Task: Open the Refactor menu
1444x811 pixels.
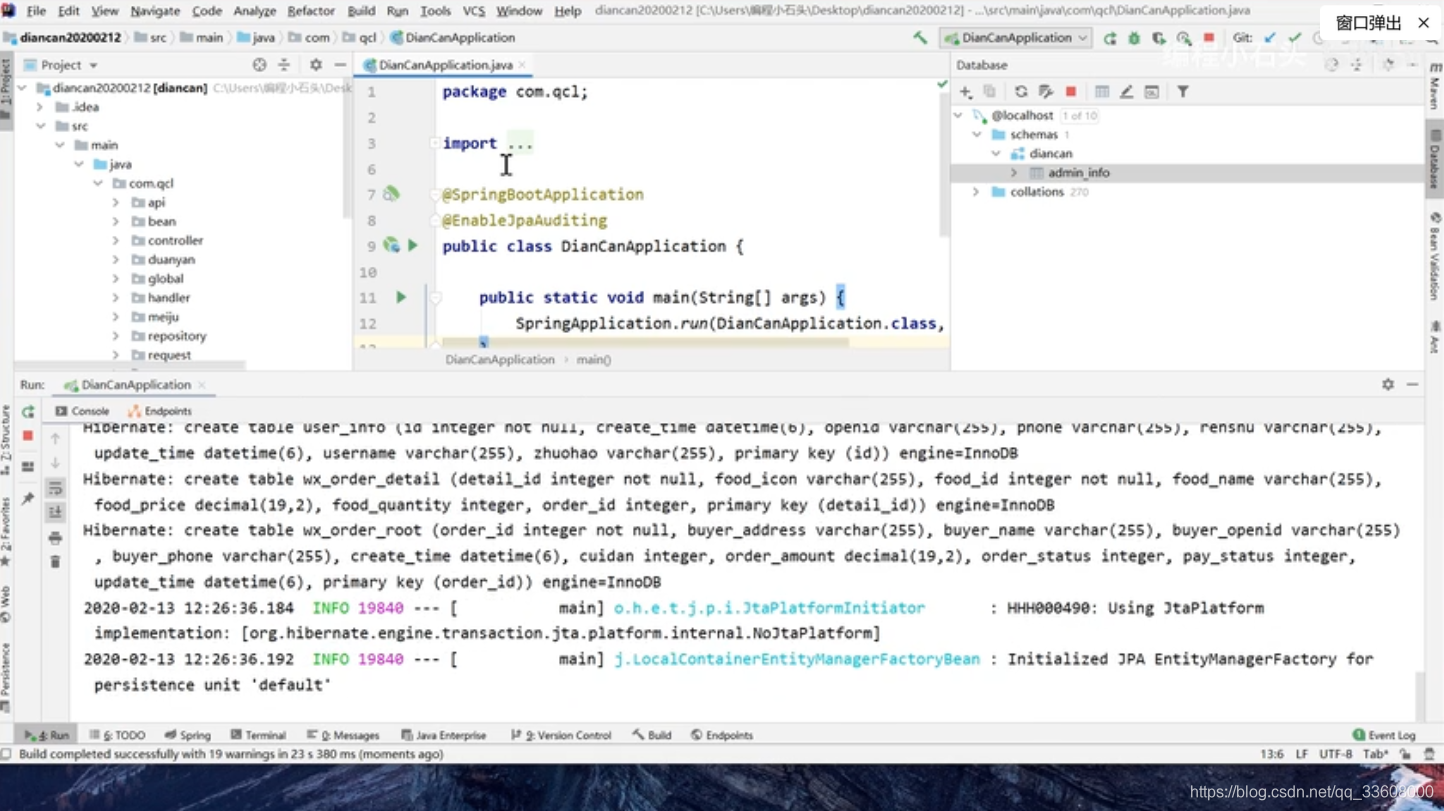Action: pos(311,11)
